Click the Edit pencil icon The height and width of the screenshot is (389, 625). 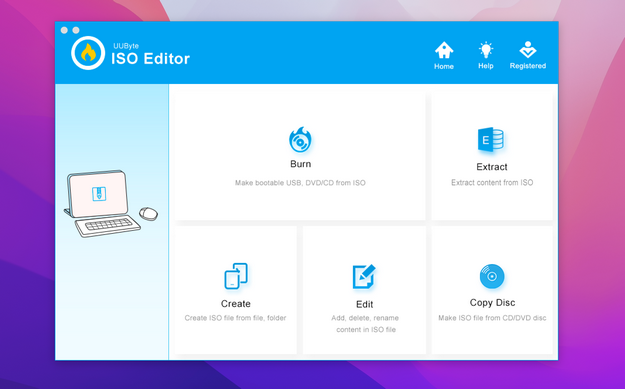[364, 276]
